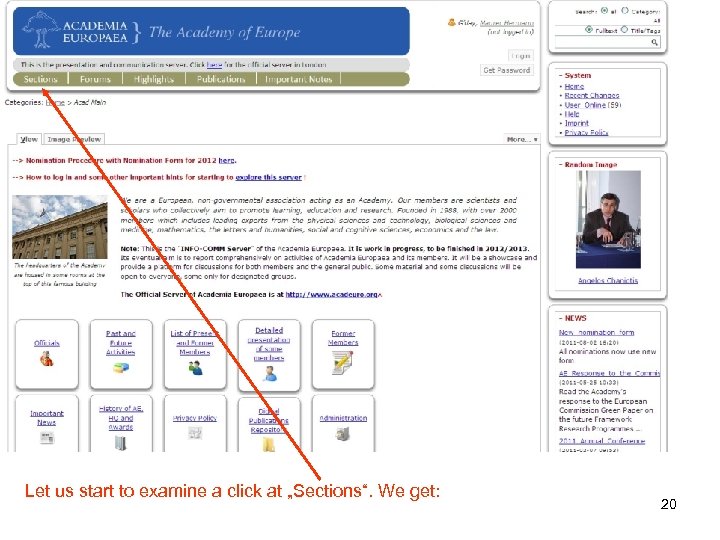This screenshot has width=720, height=540.
Task: Open the Help link in the System panel
Action: pos(572,114)
